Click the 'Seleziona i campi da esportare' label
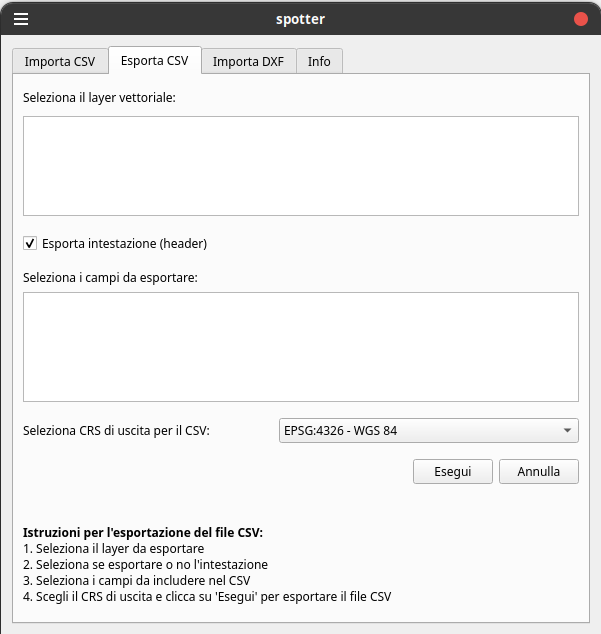Screen dimensions: 601x634 pyautogui.click(x=110, y=277)
